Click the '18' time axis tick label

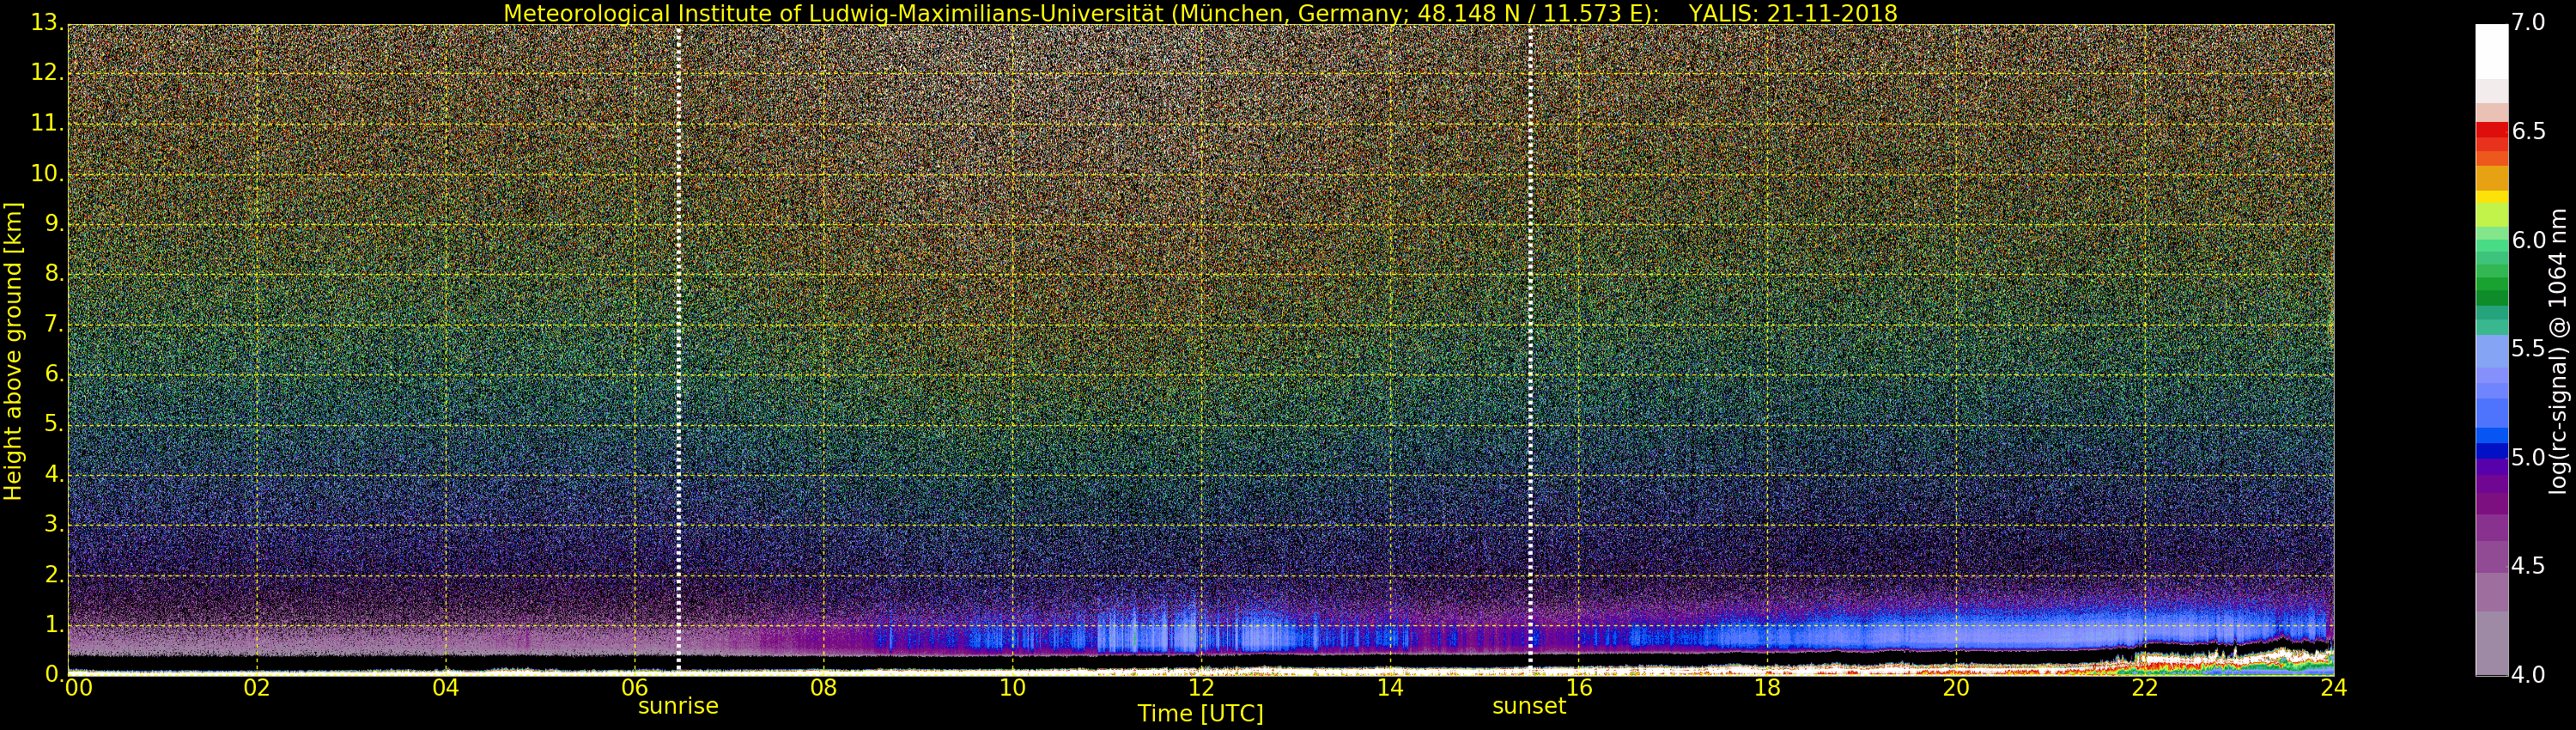(x=1768, y=687)
